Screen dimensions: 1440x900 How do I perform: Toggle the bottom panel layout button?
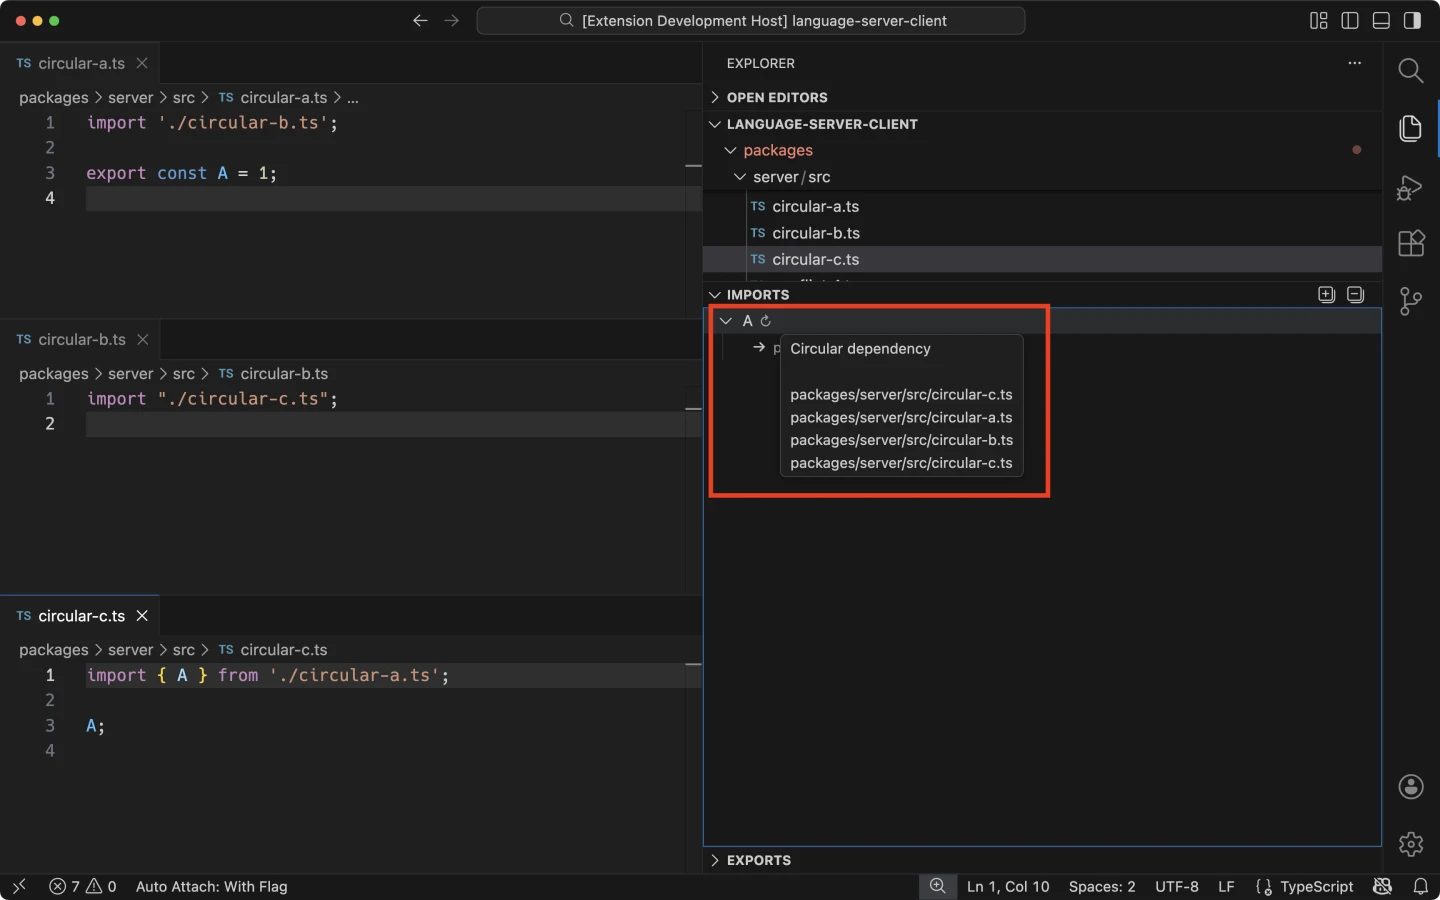pos(1381,21)
